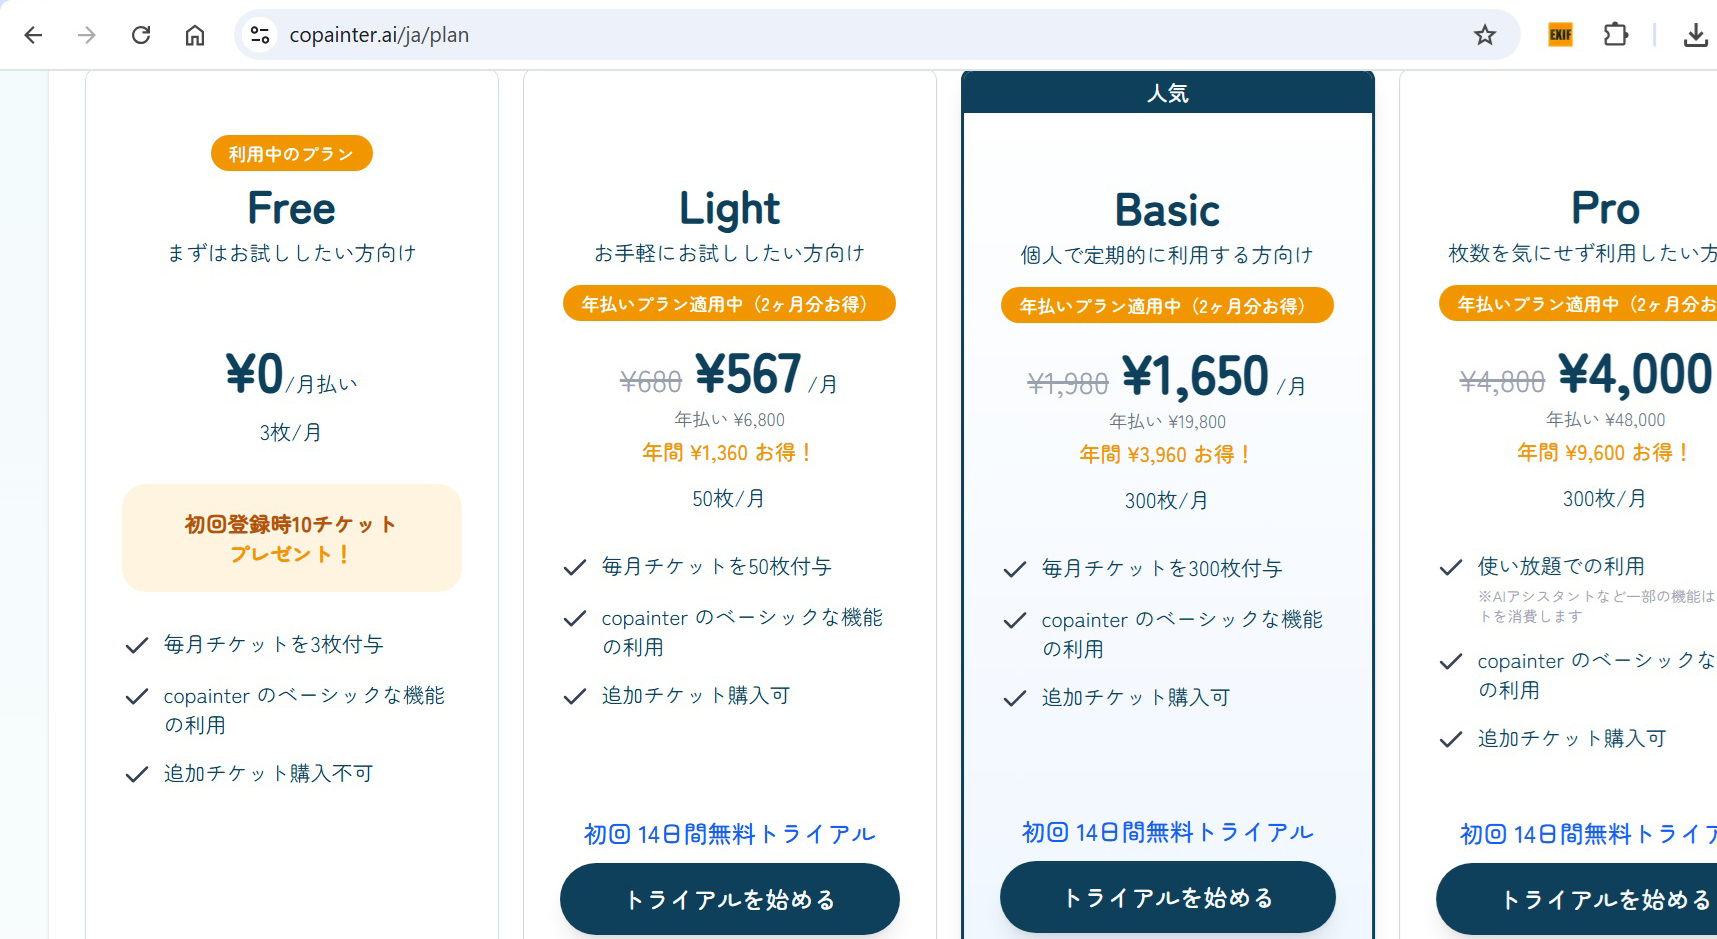Click the Light plan 14-day free trial text
Image resolution: width=1717 pixels, height=939 pixels.
pos(729,834)
